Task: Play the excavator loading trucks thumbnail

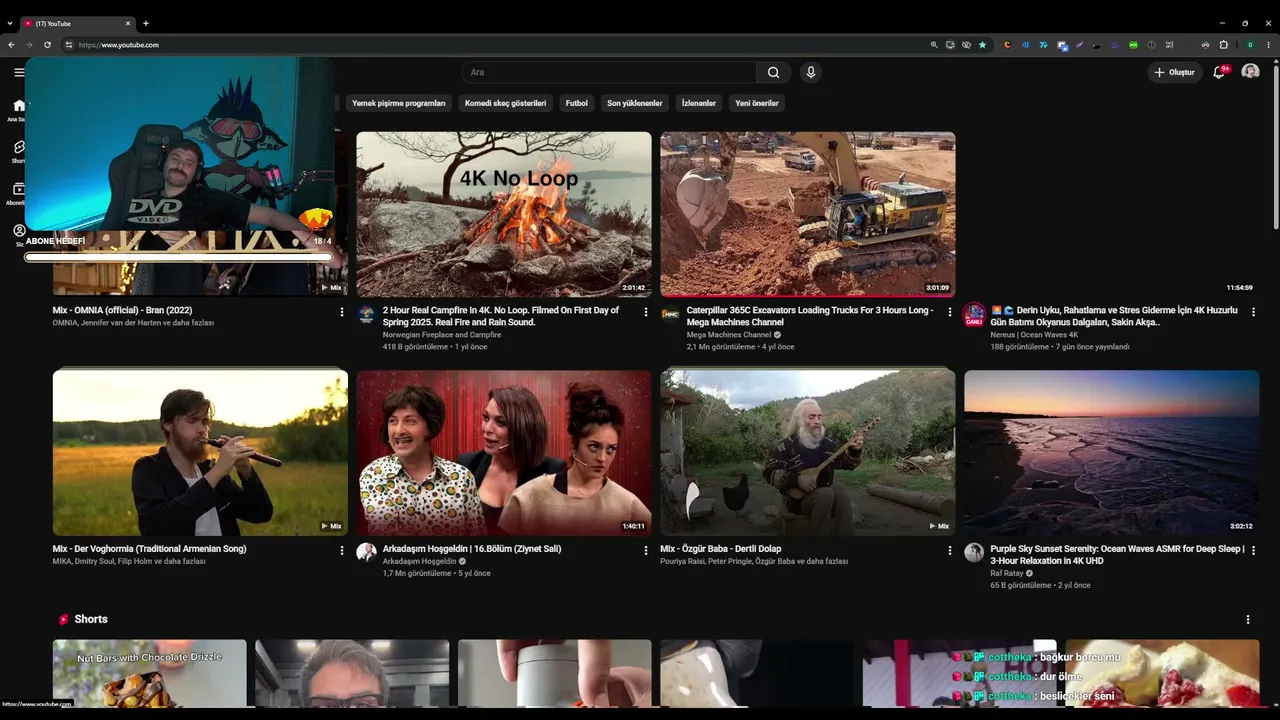Action: tap(808, 214)
